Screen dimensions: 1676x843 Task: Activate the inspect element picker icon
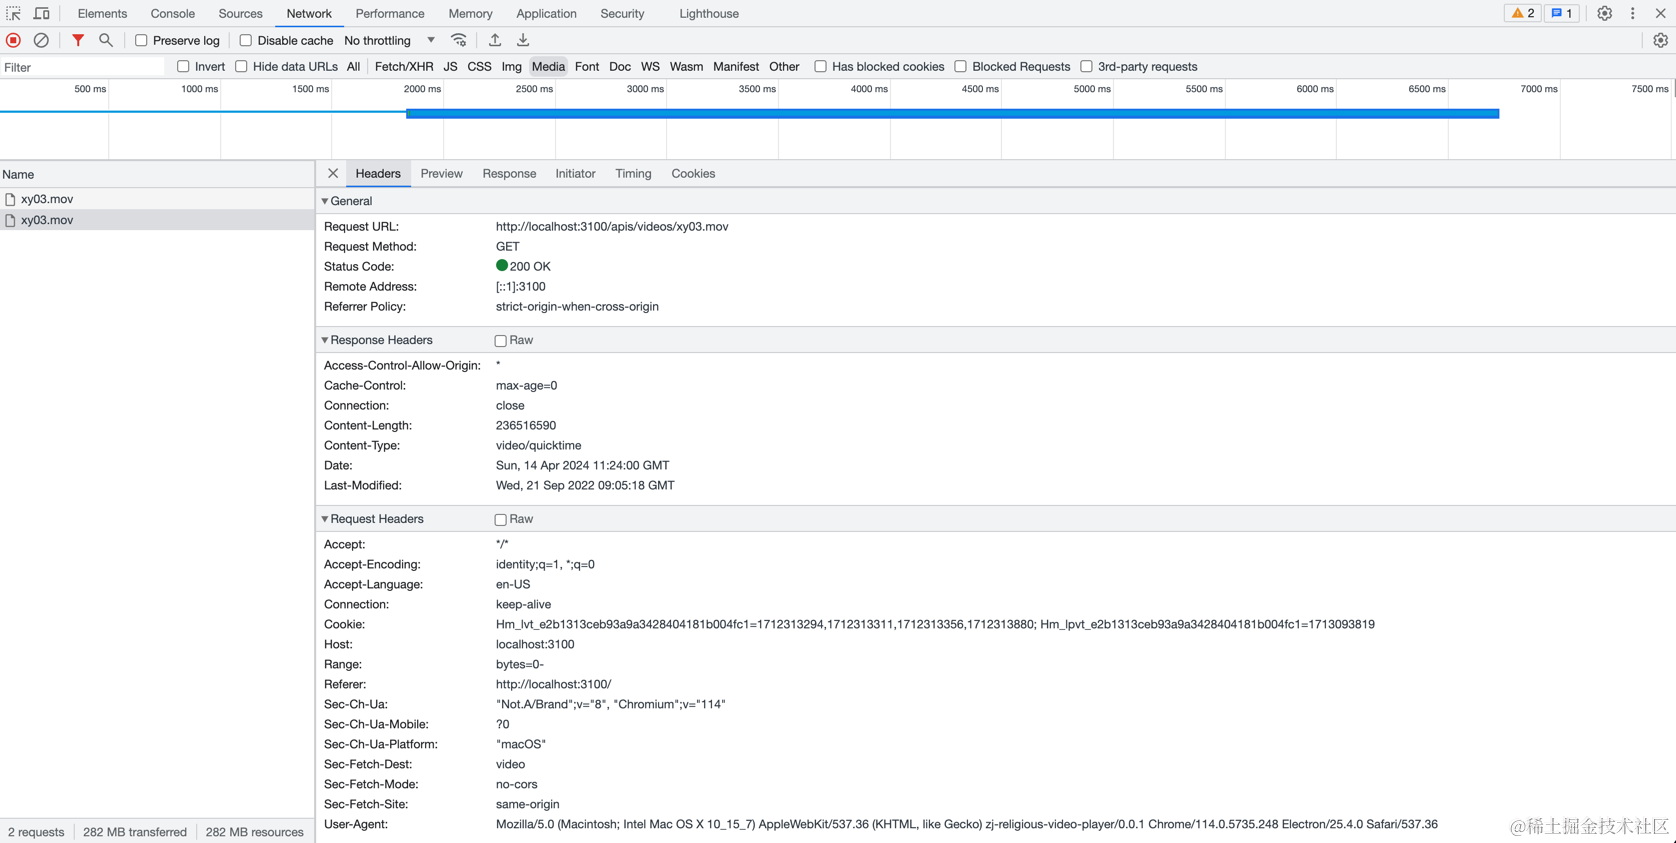click(14, 13)
